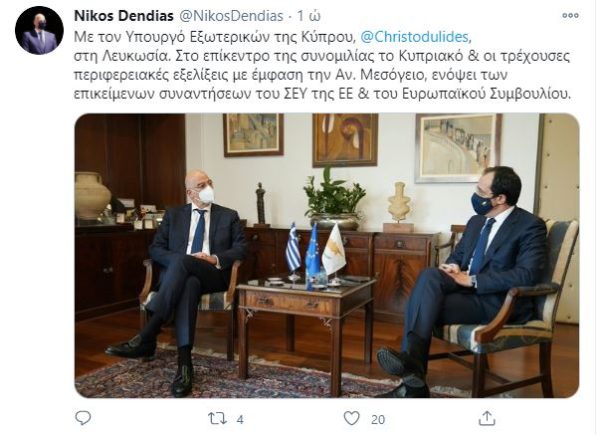The image size is (600, 435).
Task: Open the @Christodulides mention link
Action: [x=416, y=37]
